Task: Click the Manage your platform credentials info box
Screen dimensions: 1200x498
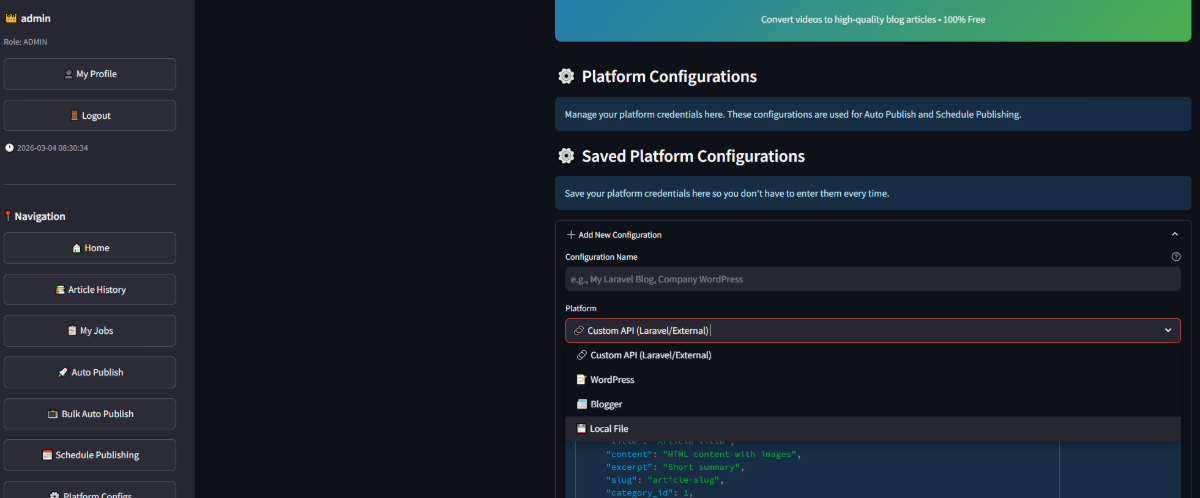Action: (x=873, y=114)
